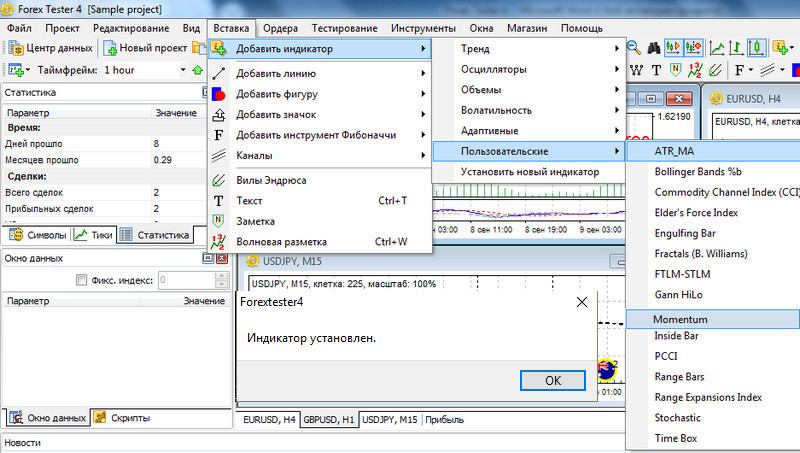Image resolution: width=800 pixels, height=453 pixels.
Task: Click the magnifier zoom-out toolbar icon
Action: pyautogui.click(x=634, y=48)
